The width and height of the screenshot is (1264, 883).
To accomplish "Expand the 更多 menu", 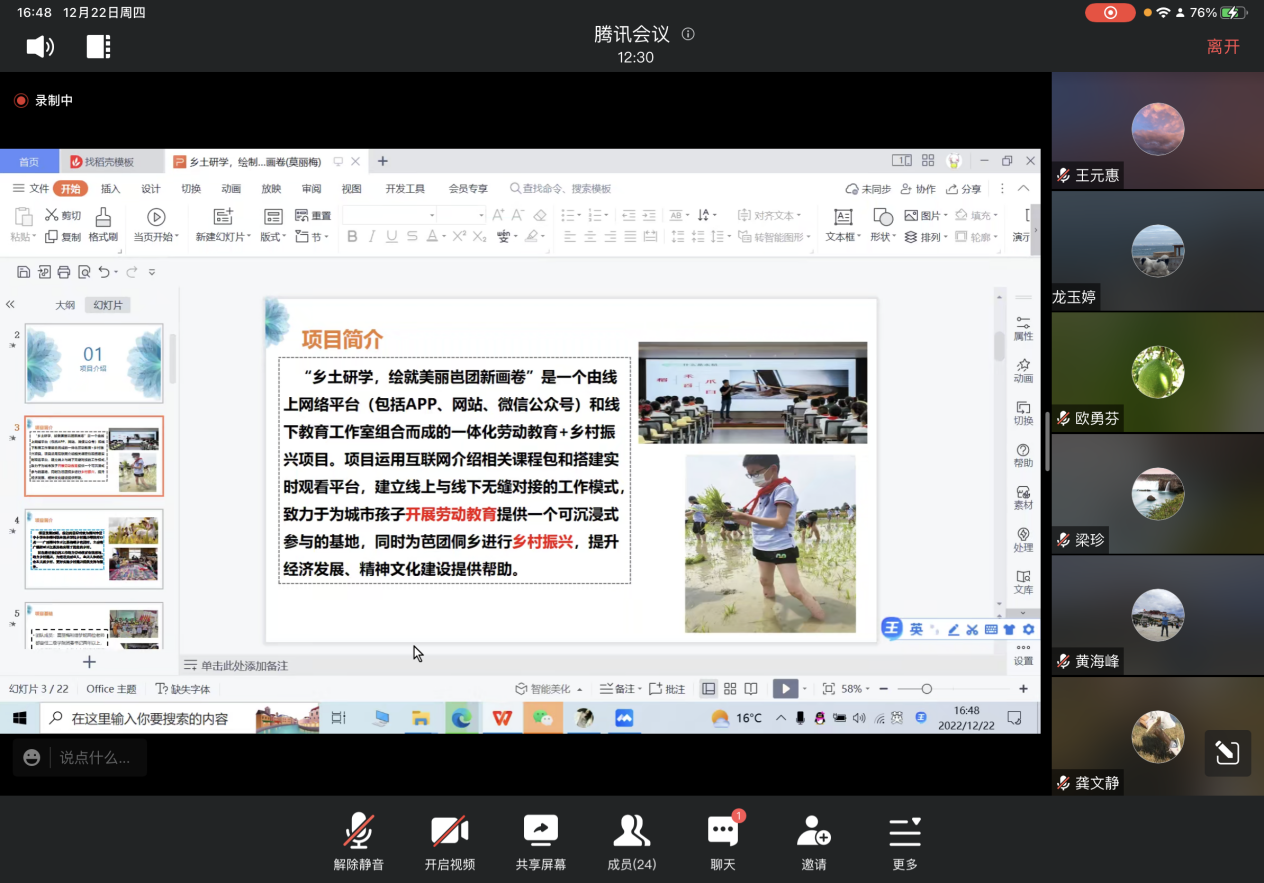I will [x=904, y=831].
